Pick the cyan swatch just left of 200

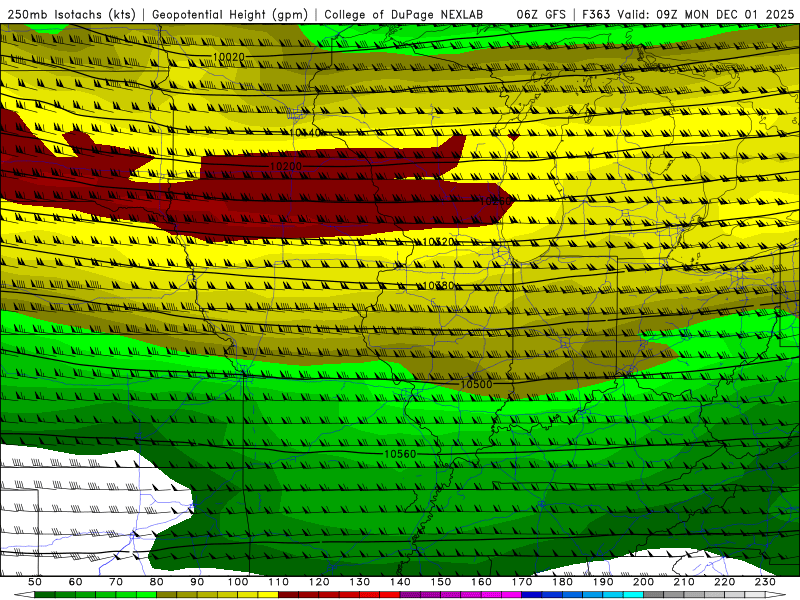click(x=633, y=595)
